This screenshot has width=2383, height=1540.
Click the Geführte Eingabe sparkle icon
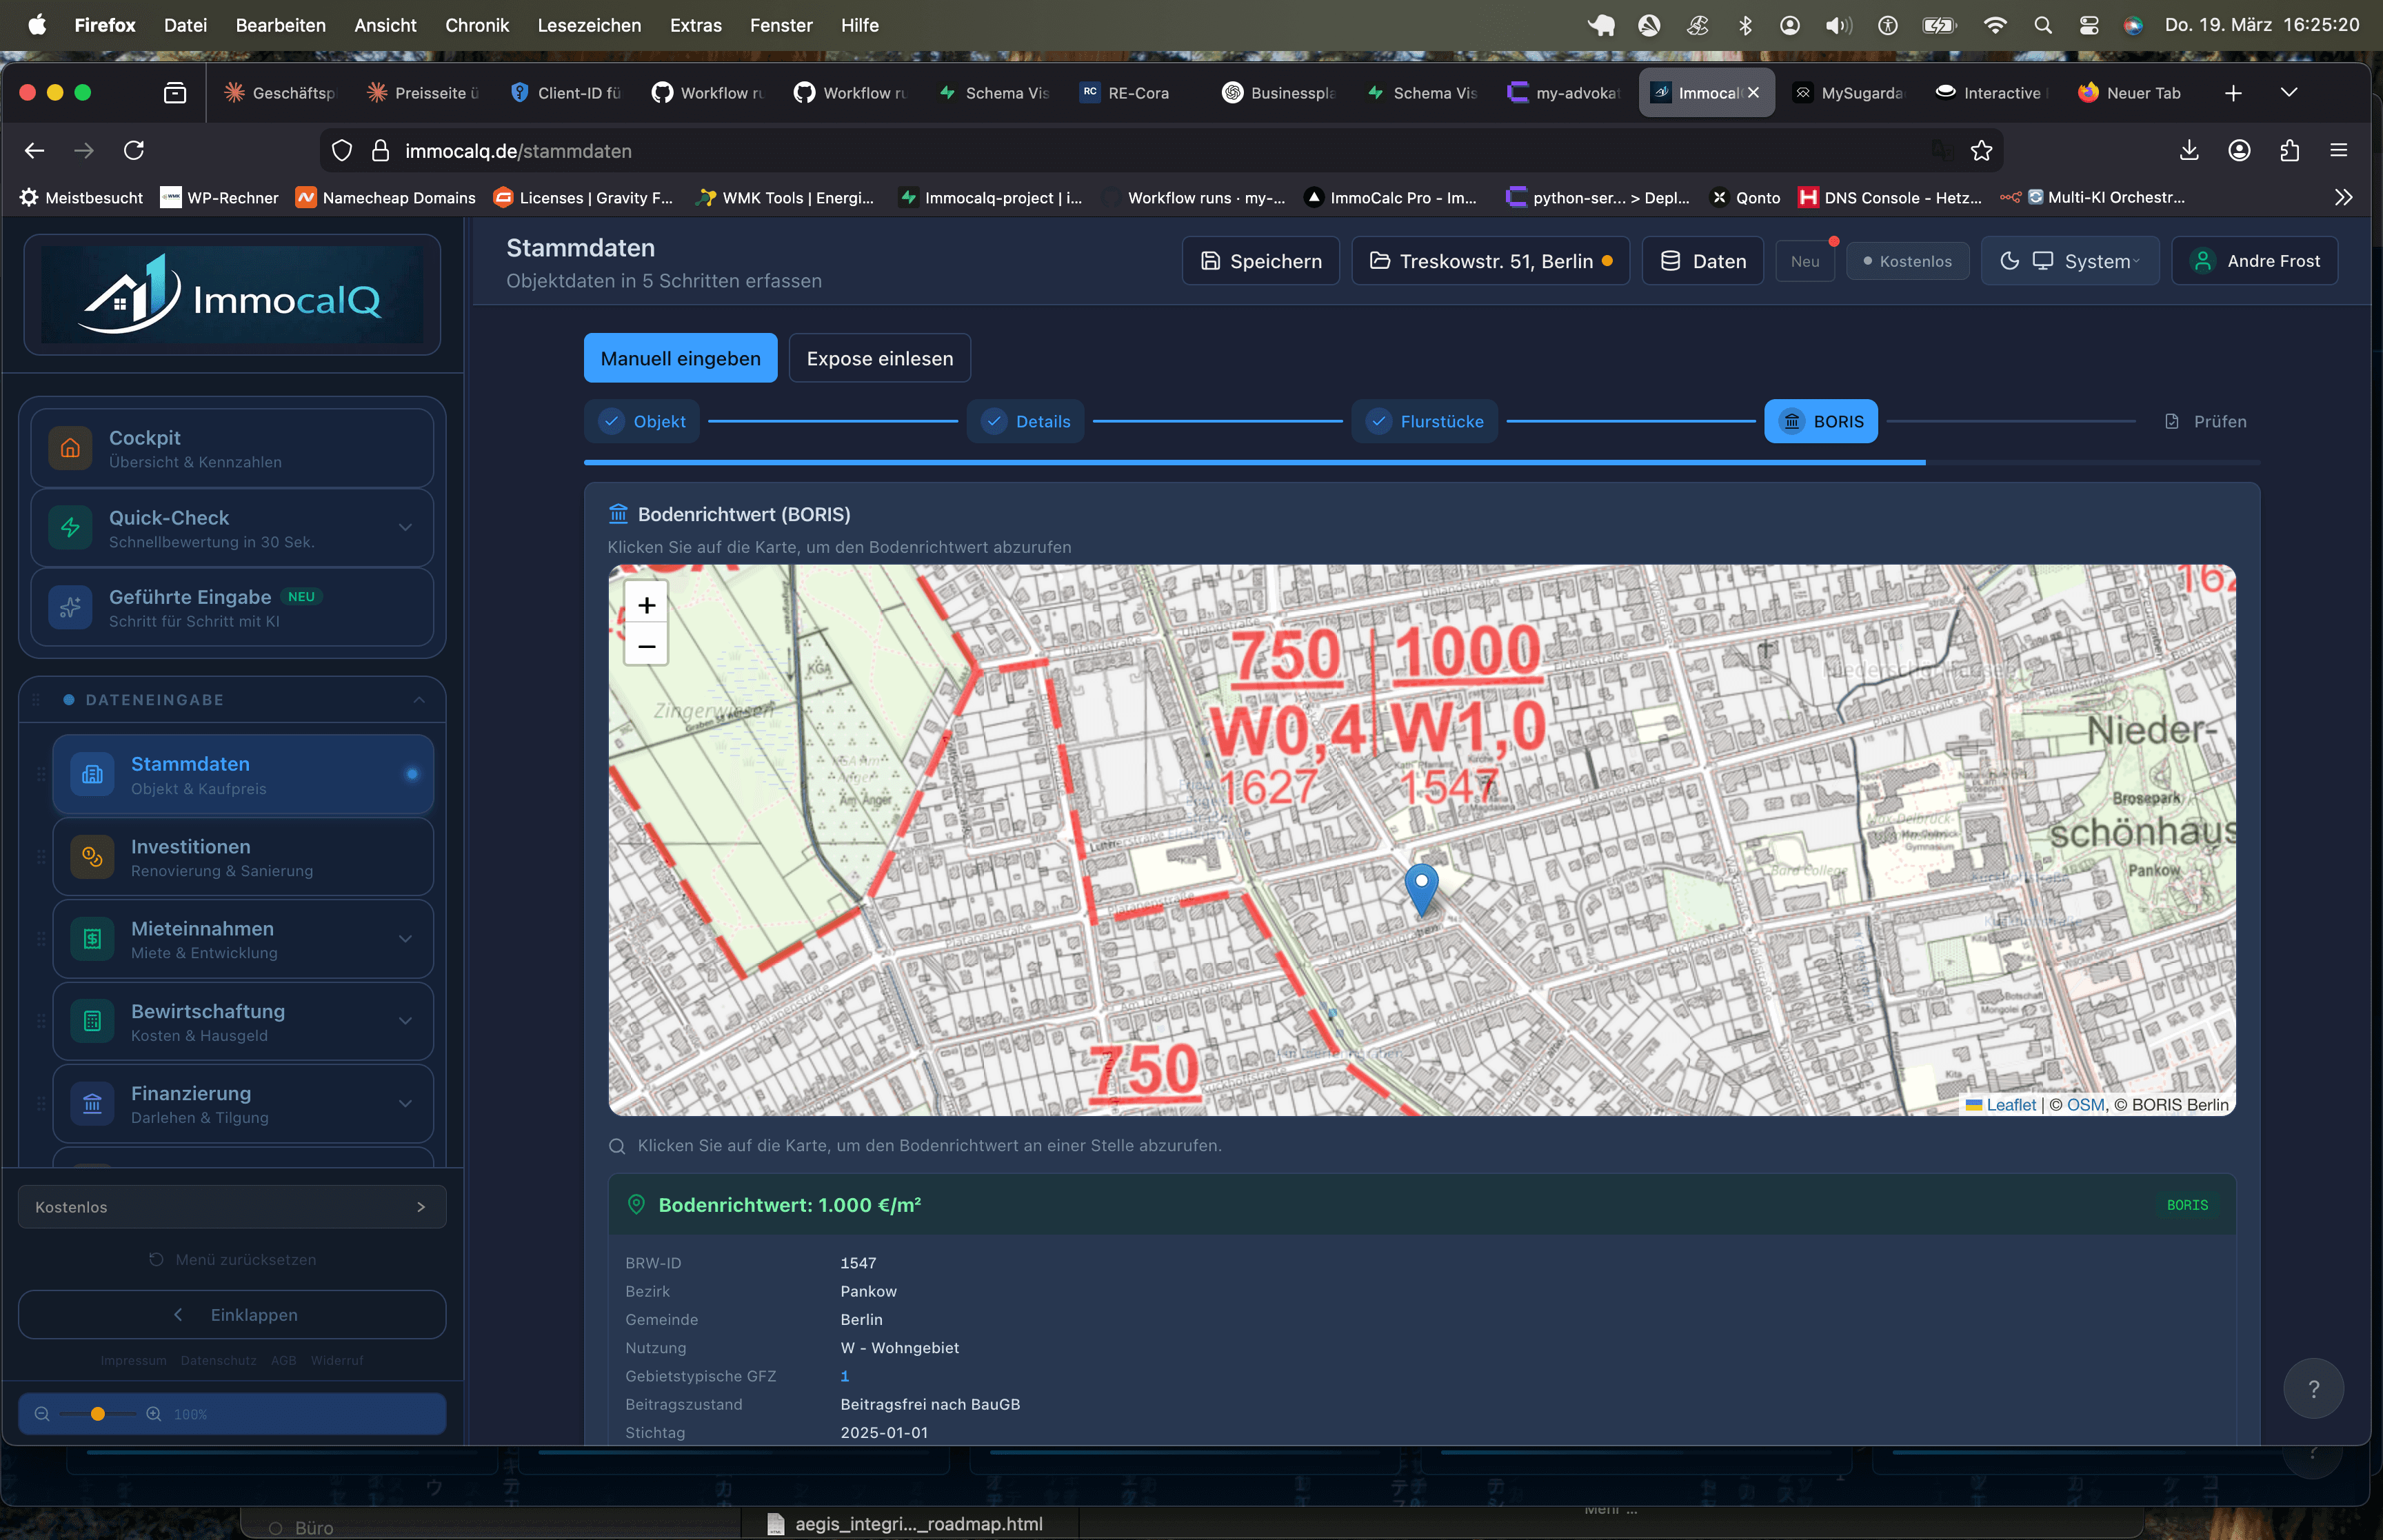pyautogui.click(x=70, y=607)
